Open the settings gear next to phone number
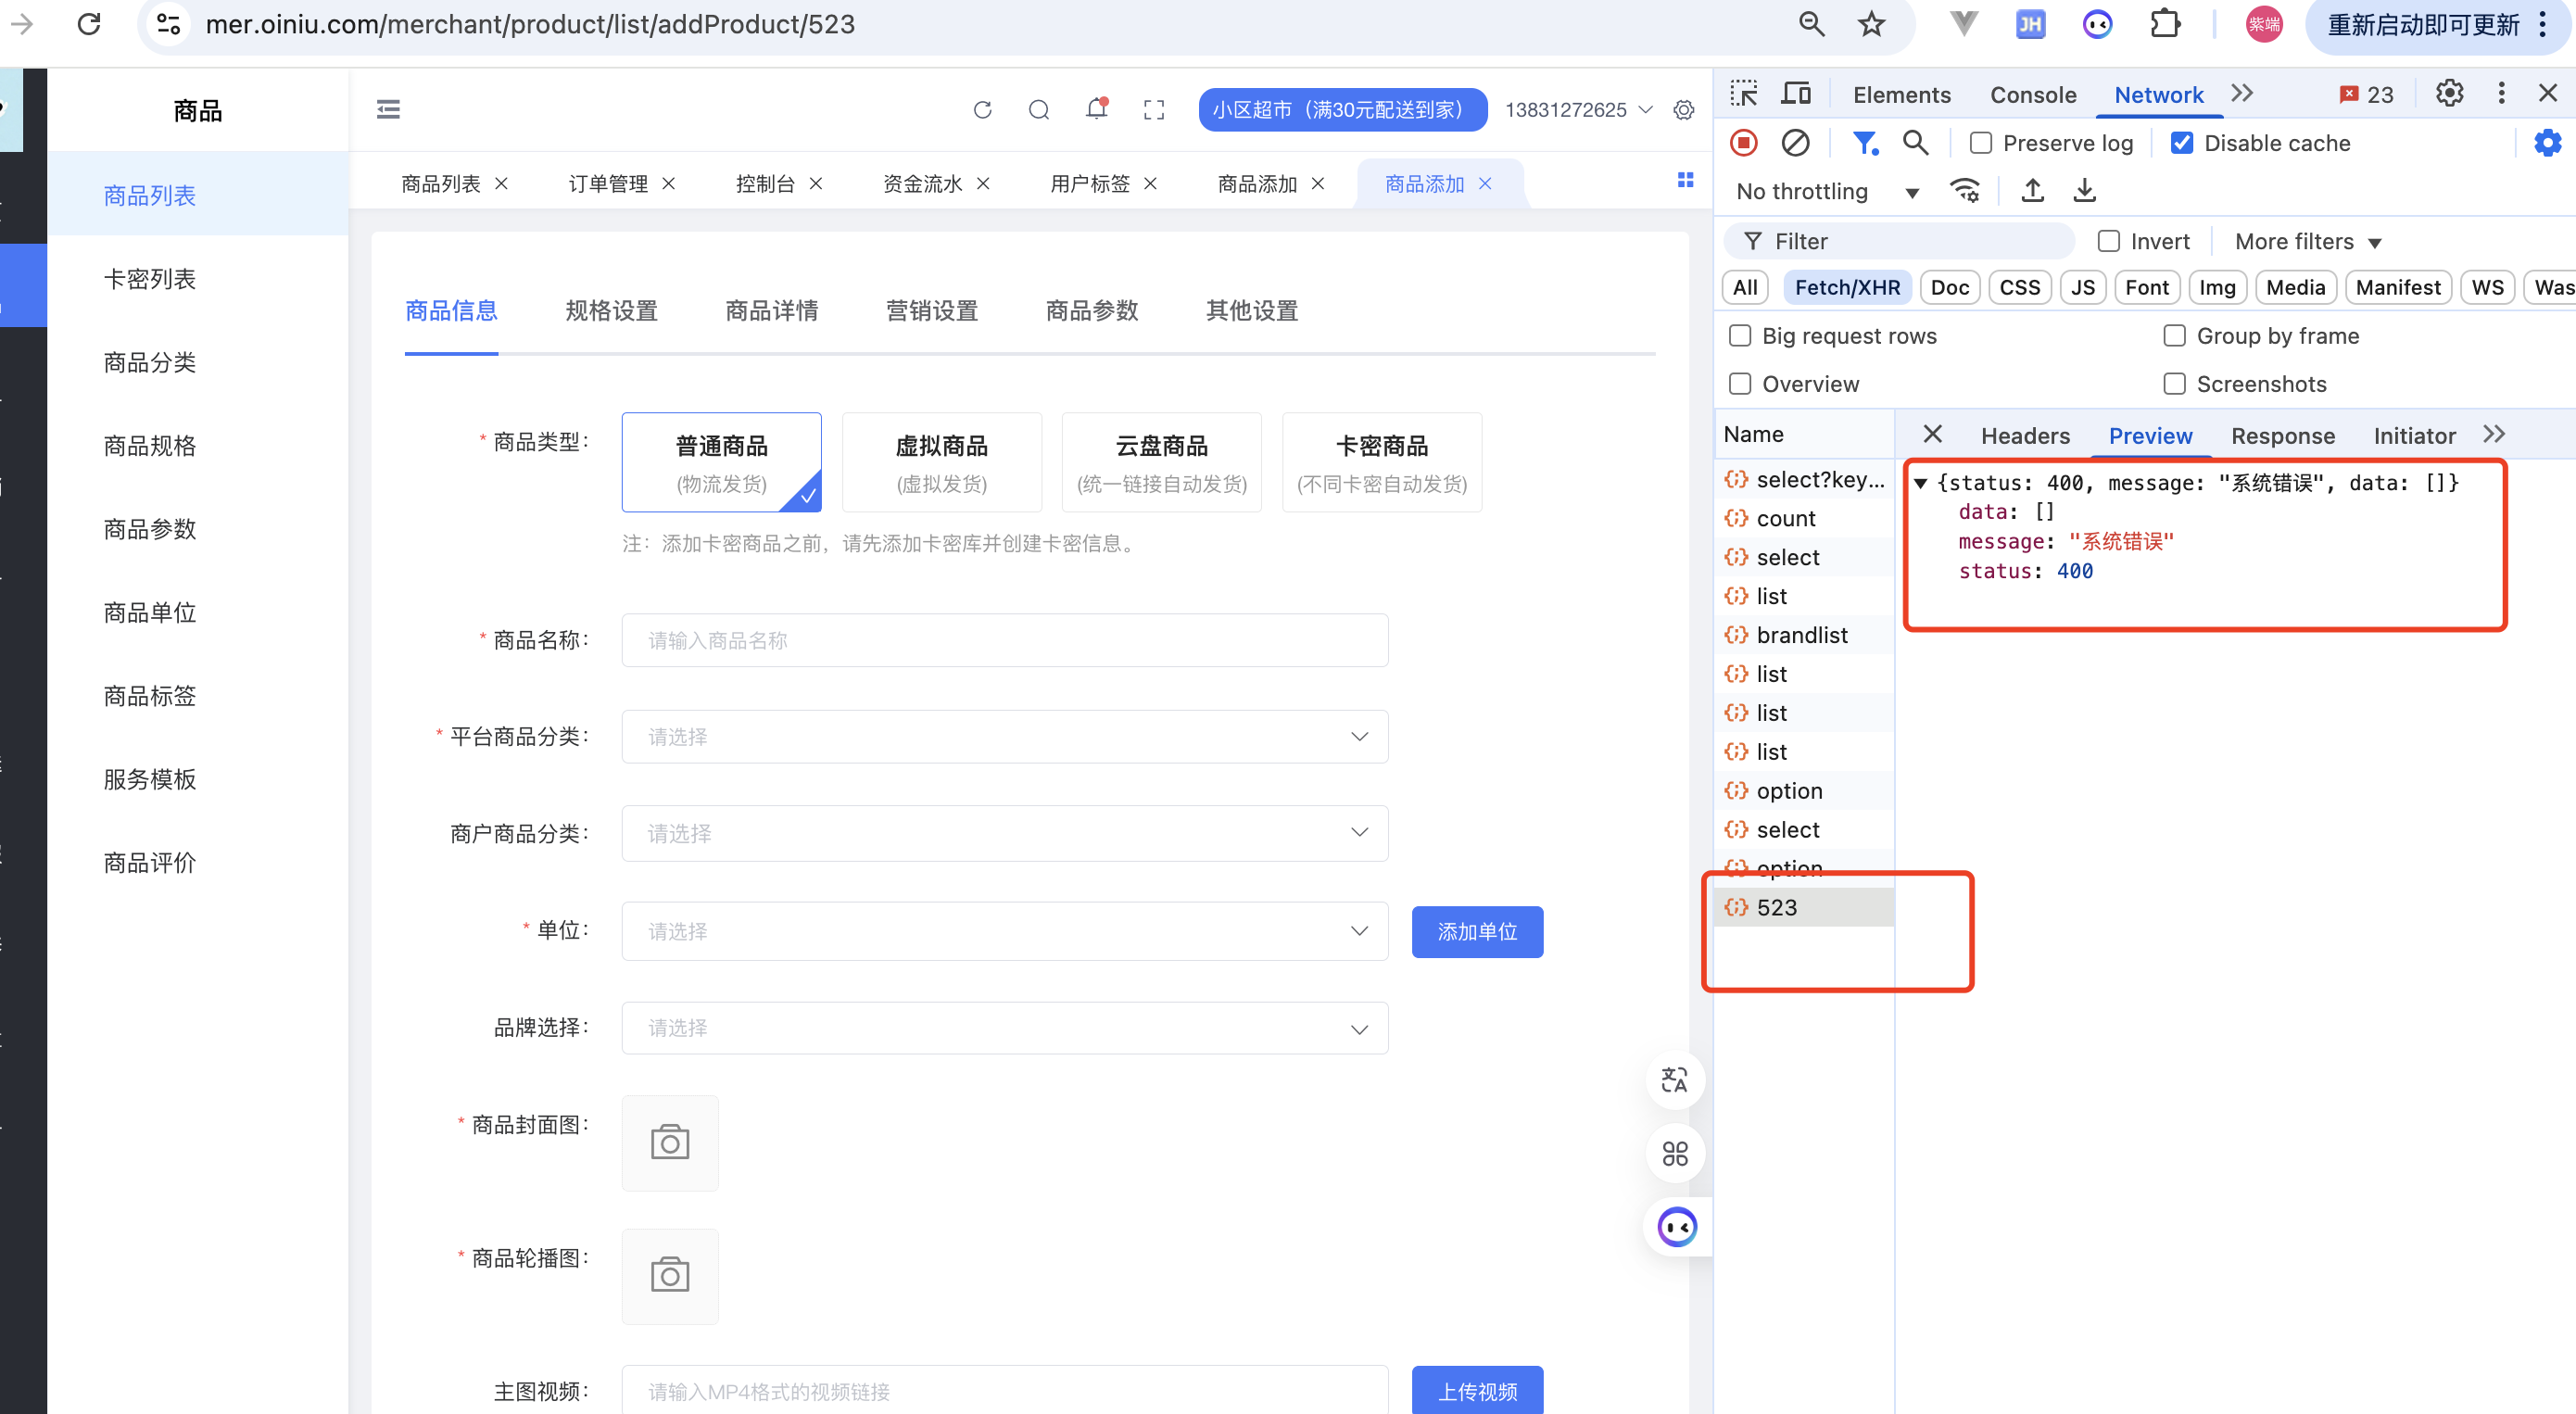2576x1414 pixels. click(x=1684, y=109)
